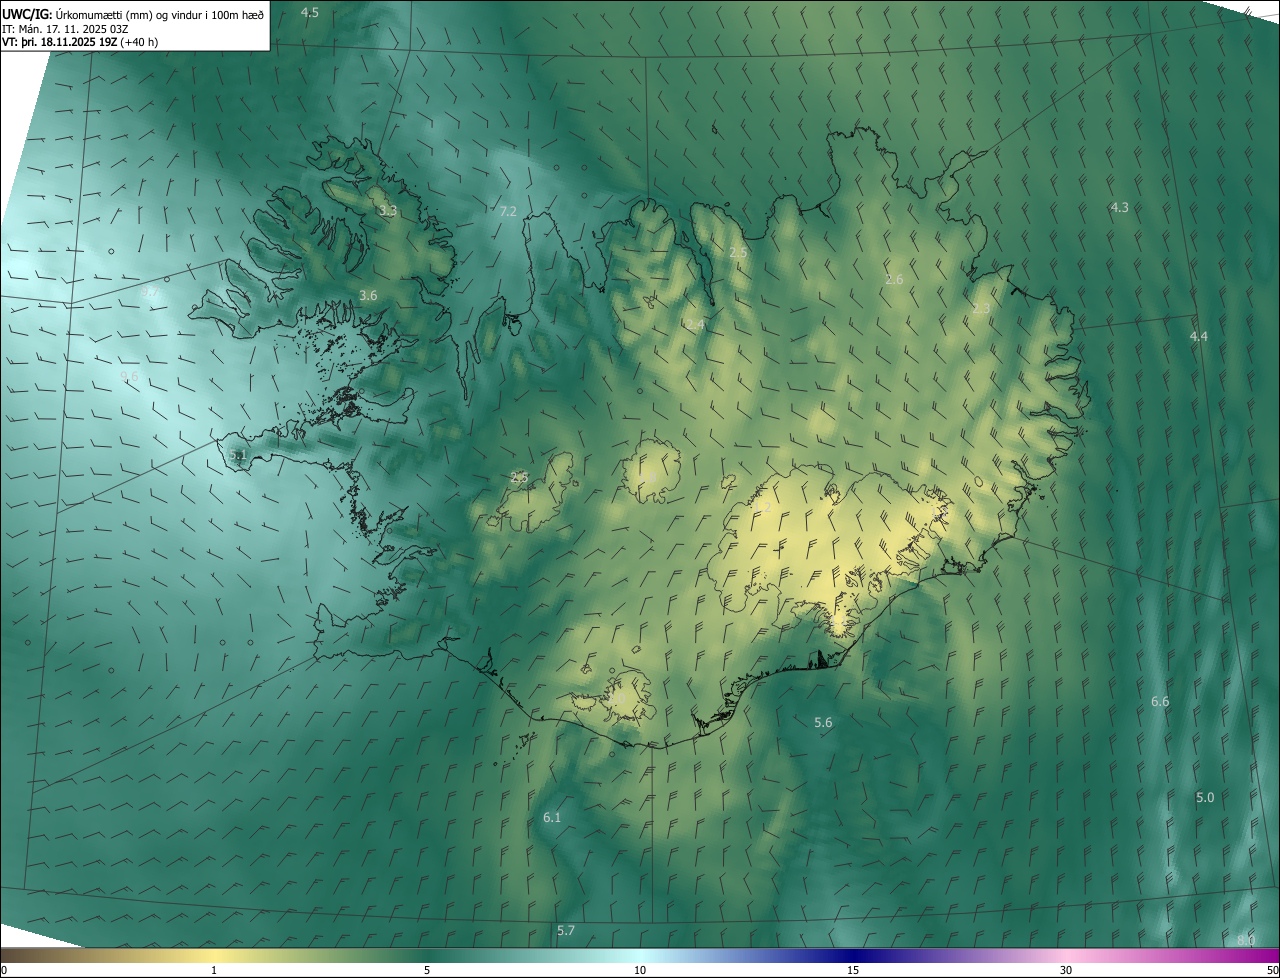Click the 3.6 value label

[x=368, y=295]
